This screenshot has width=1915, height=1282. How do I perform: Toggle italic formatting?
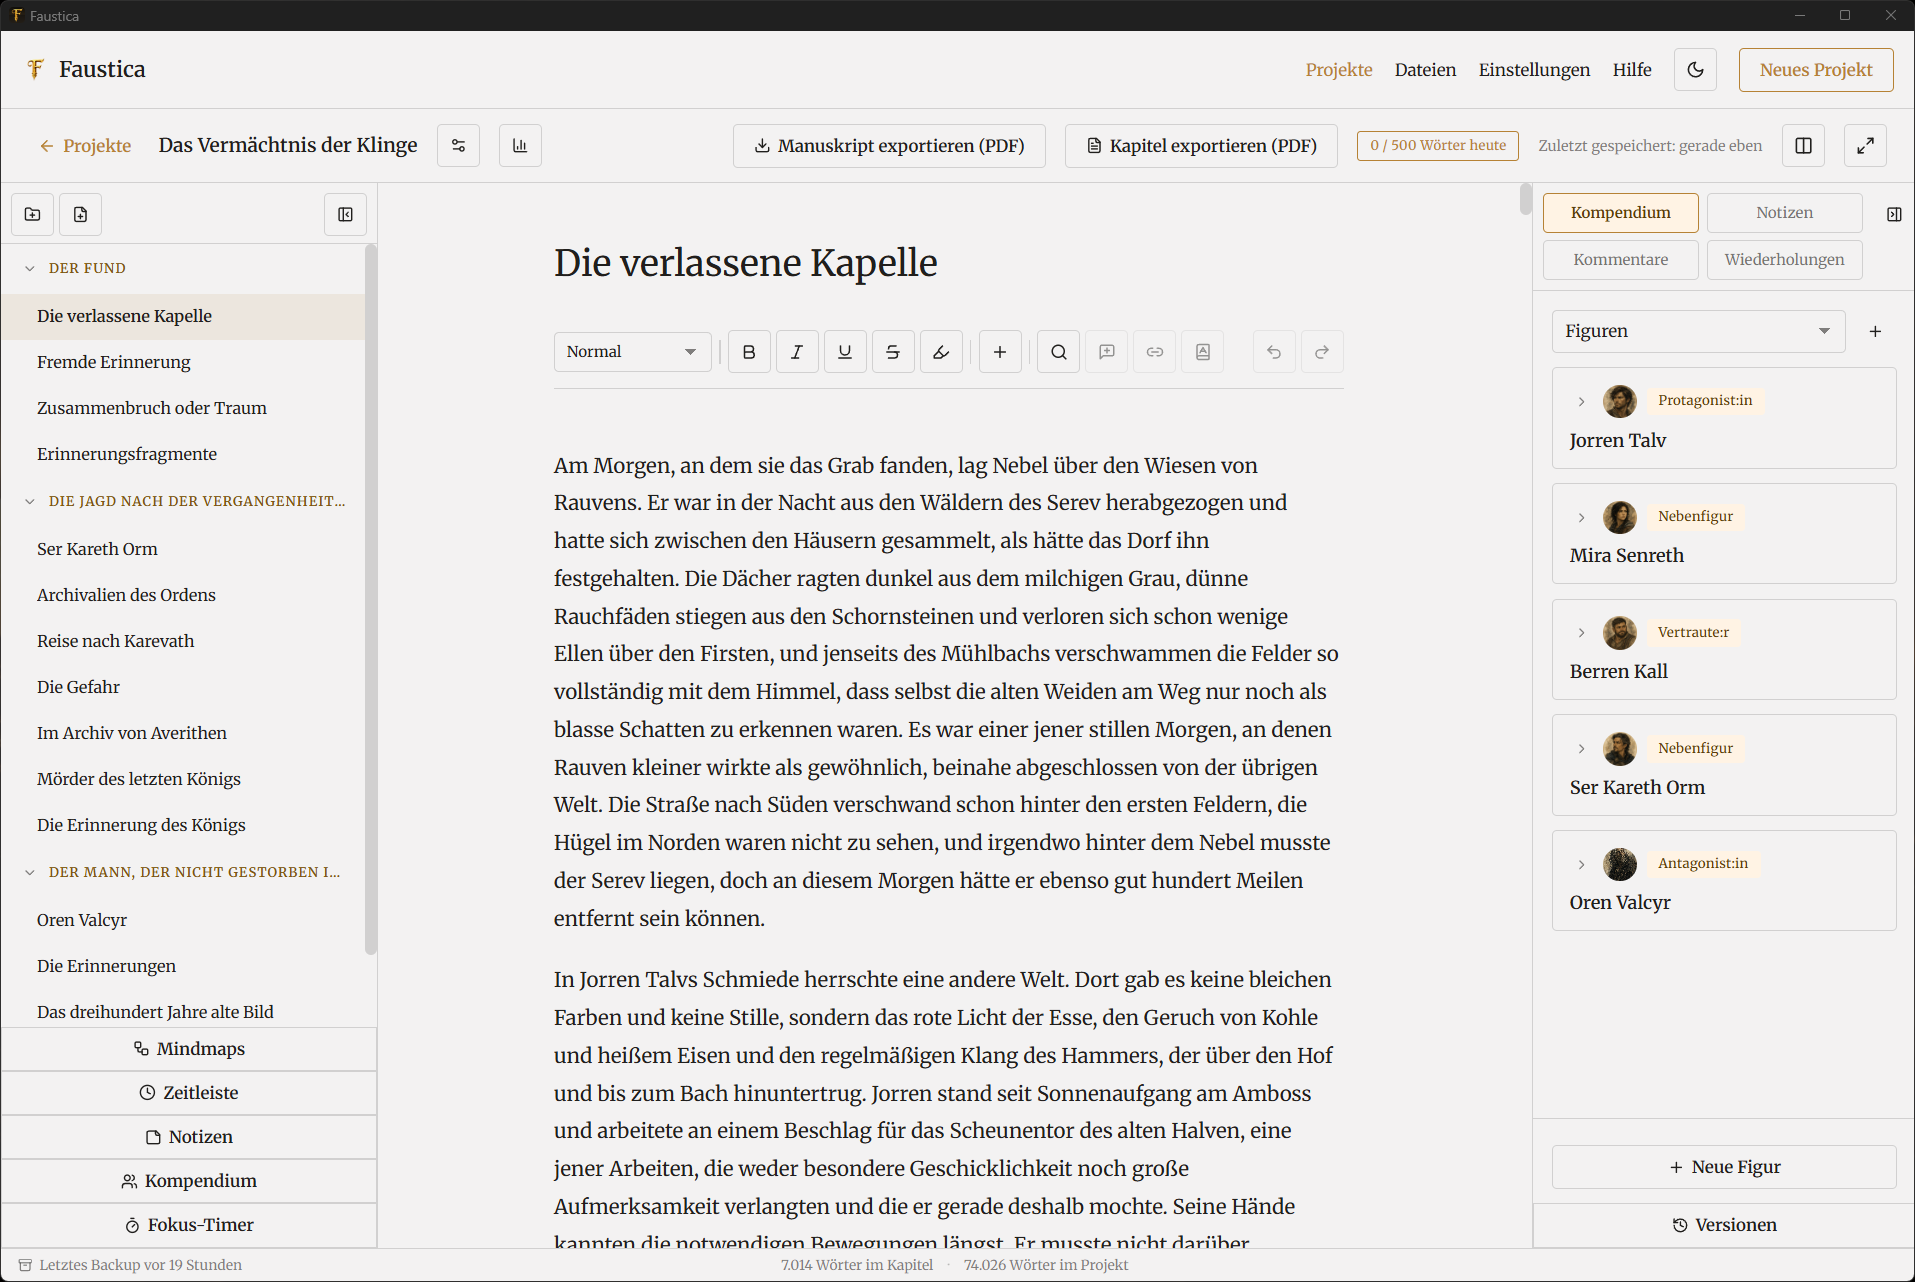(x=797, y=352)
